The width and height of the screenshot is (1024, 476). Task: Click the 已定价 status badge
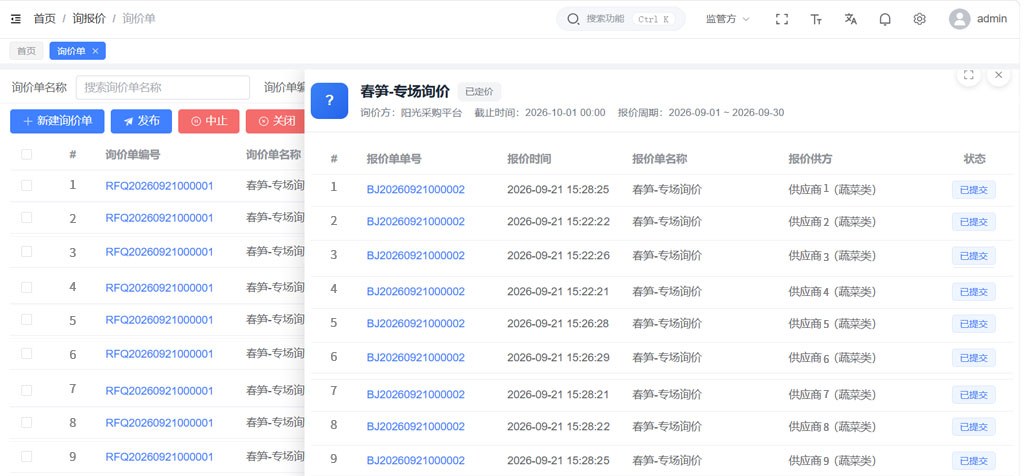point(479,91)
